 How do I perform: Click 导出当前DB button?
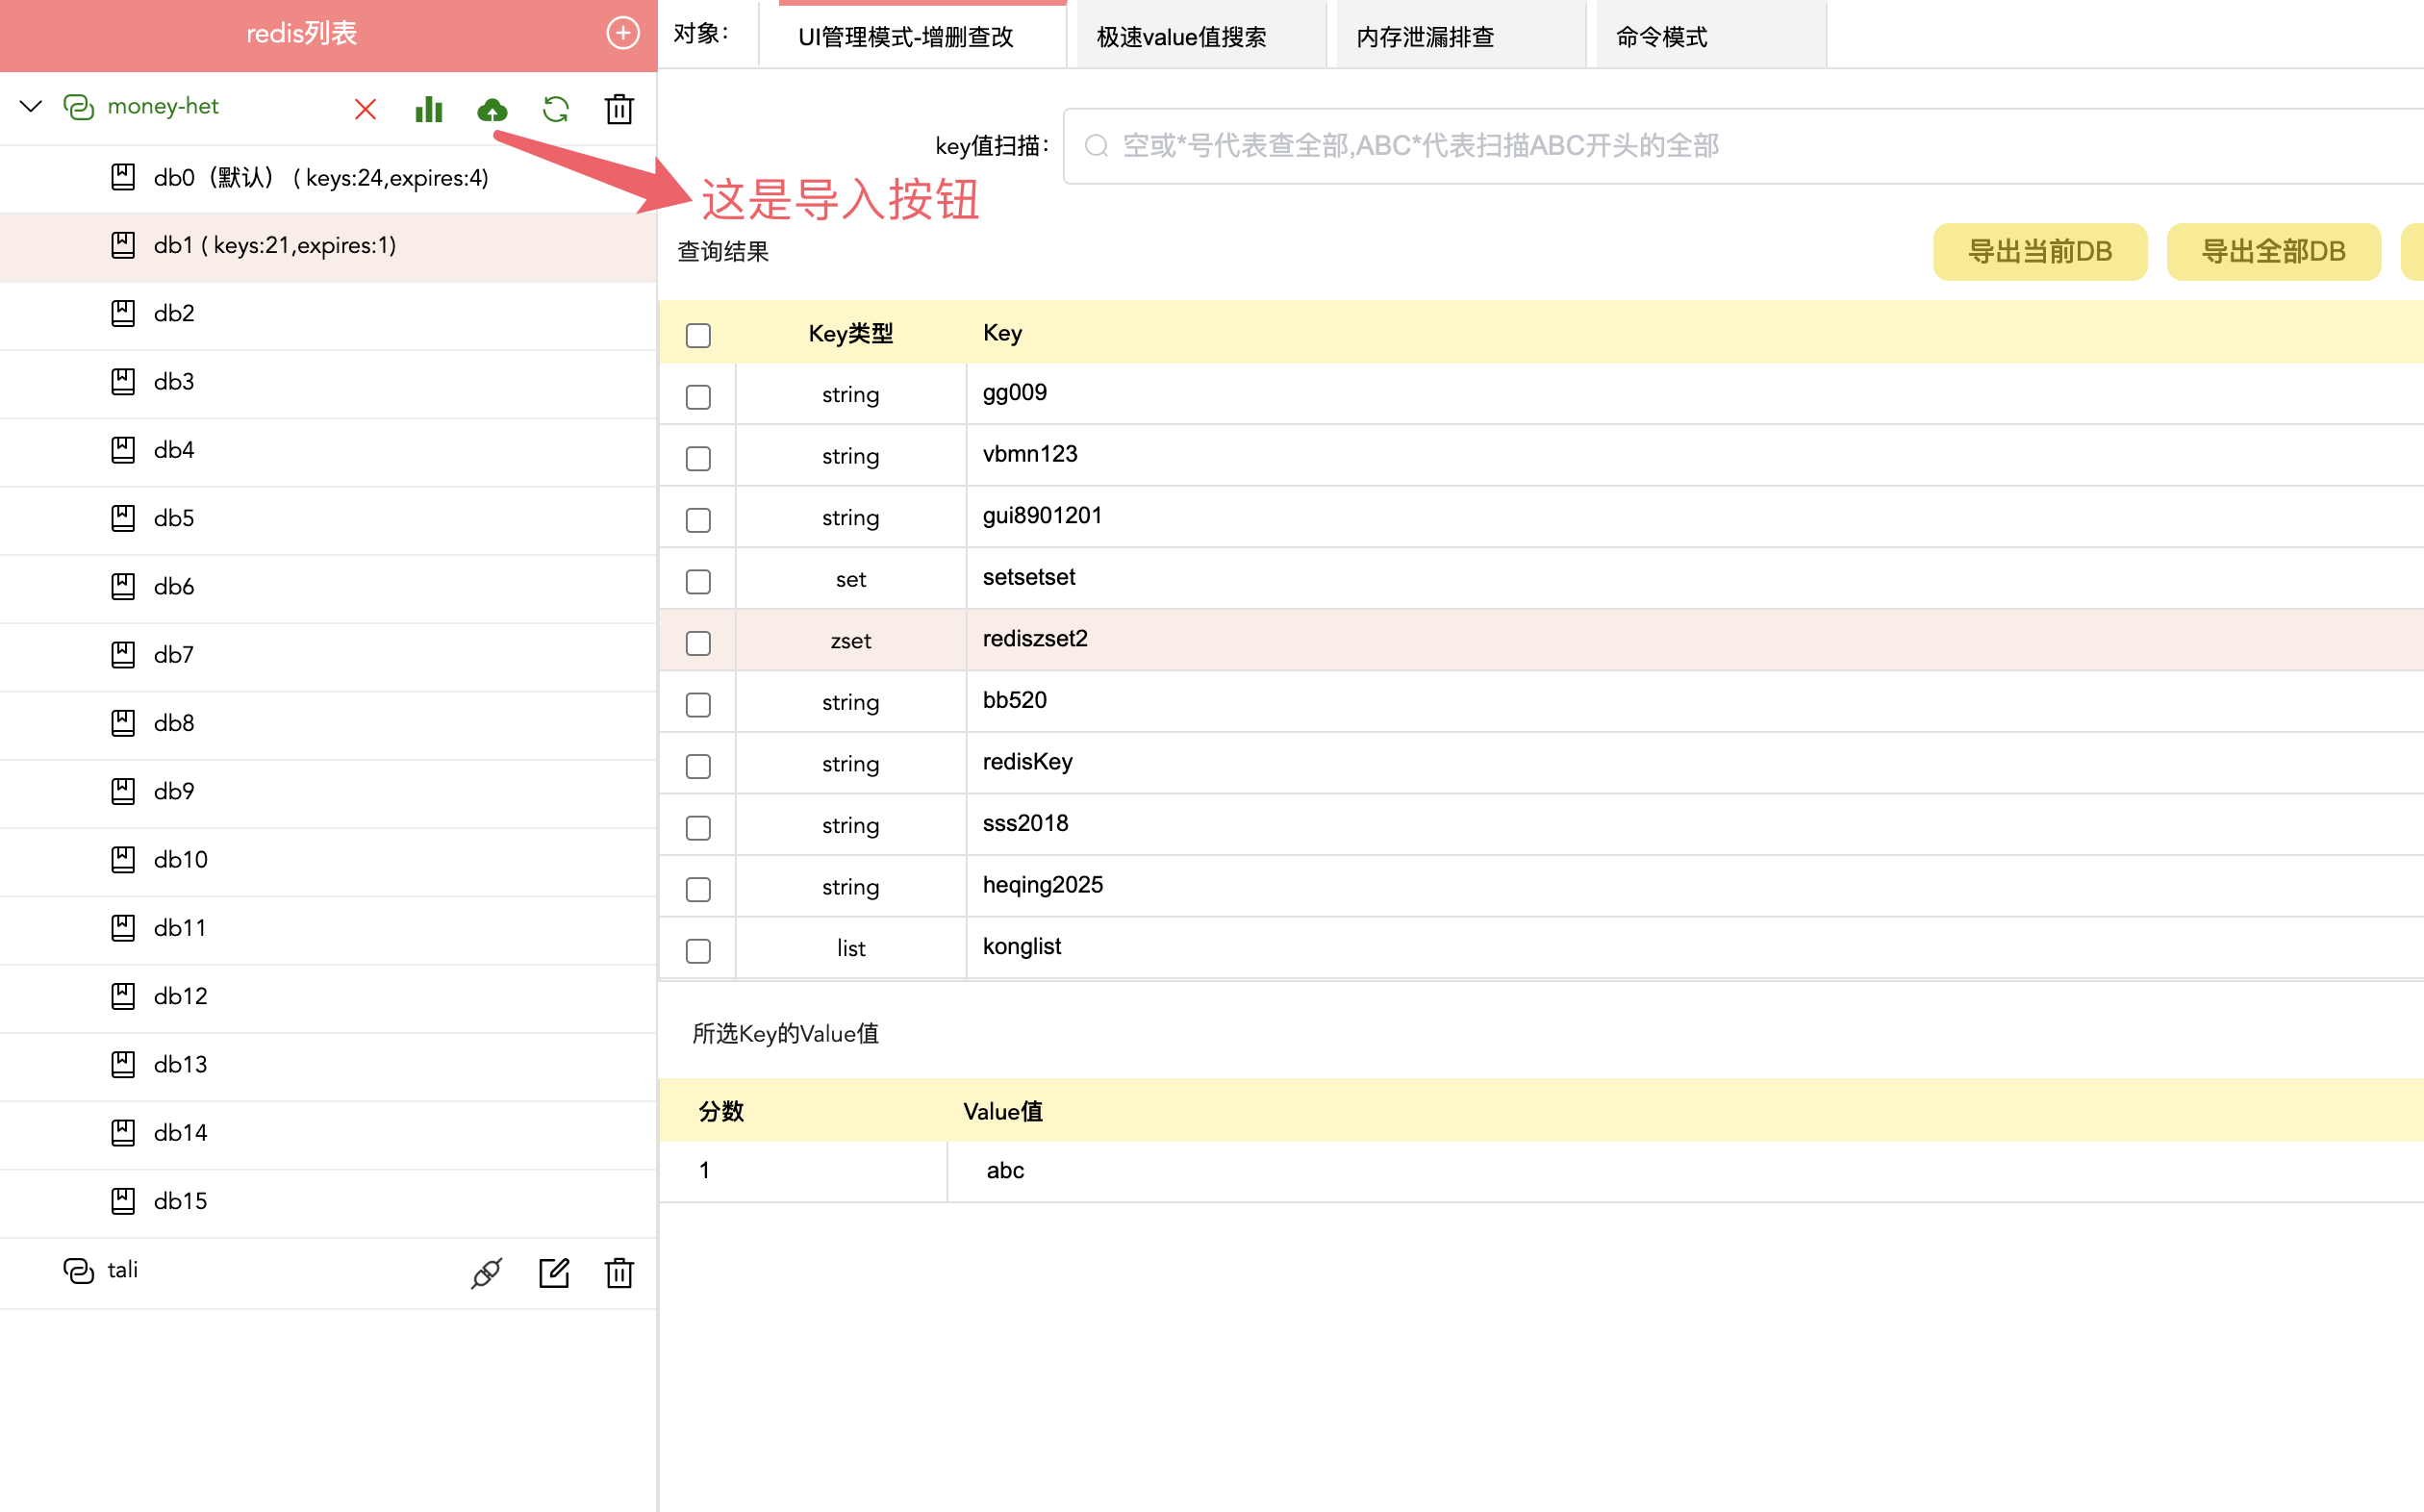click(2039, 251)
